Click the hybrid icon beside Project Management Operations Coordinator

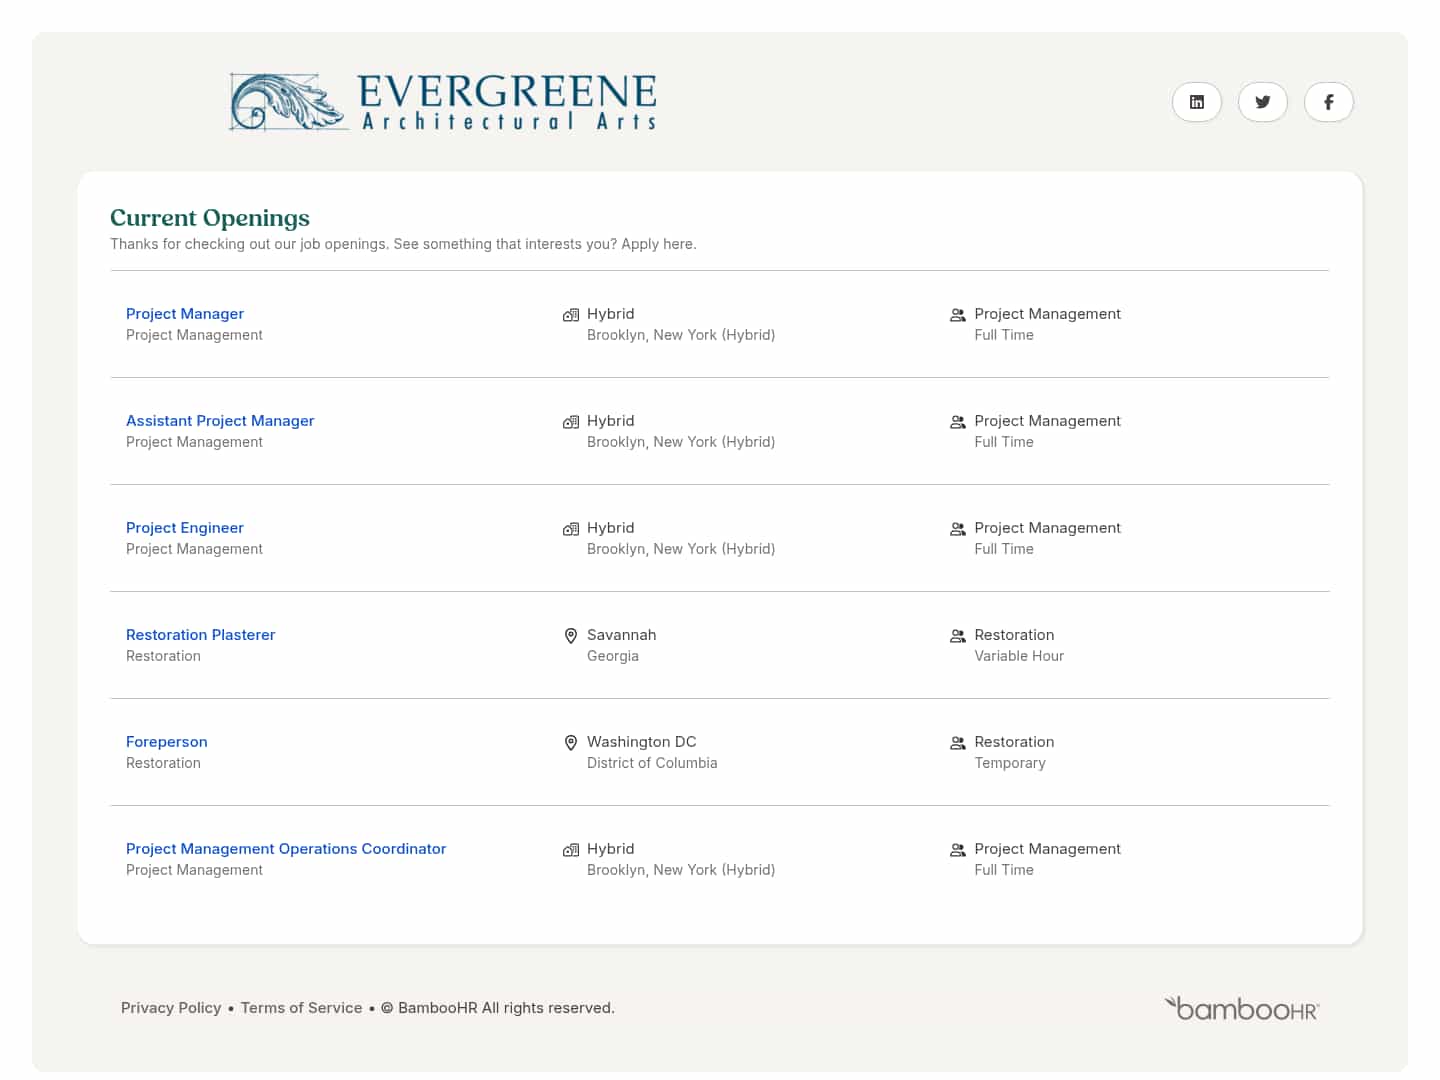[x=571, y=849]
